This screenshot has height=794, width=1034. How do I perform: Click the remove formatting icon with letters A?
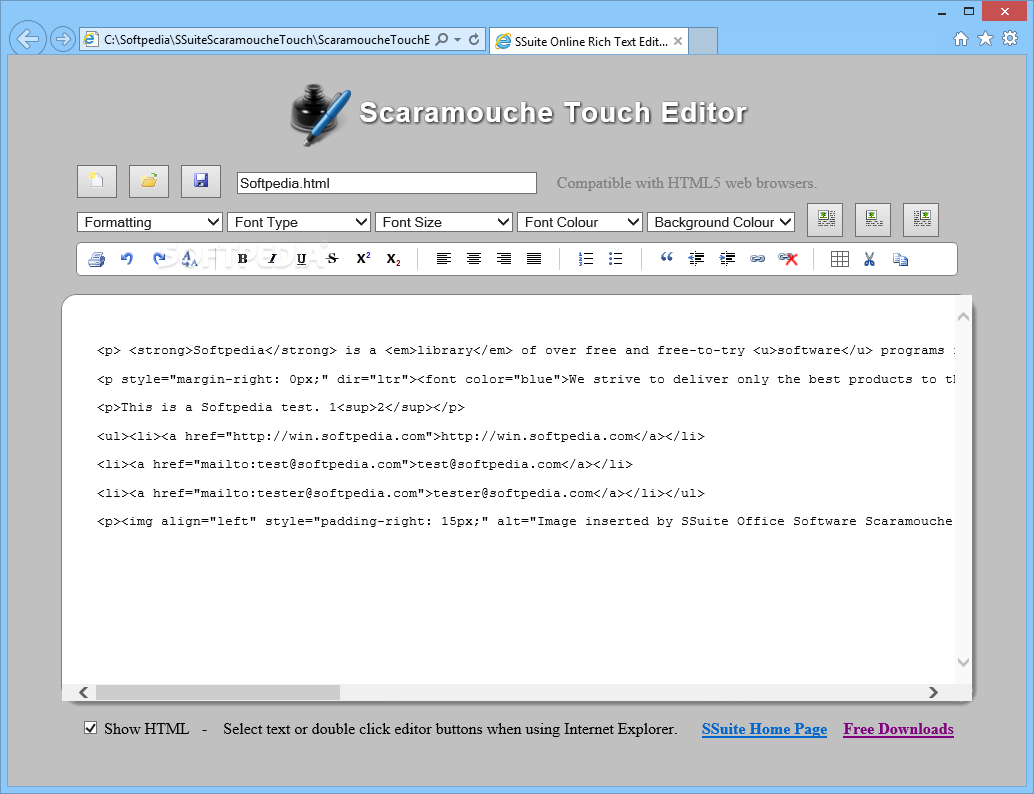click(x=189, y=259)
